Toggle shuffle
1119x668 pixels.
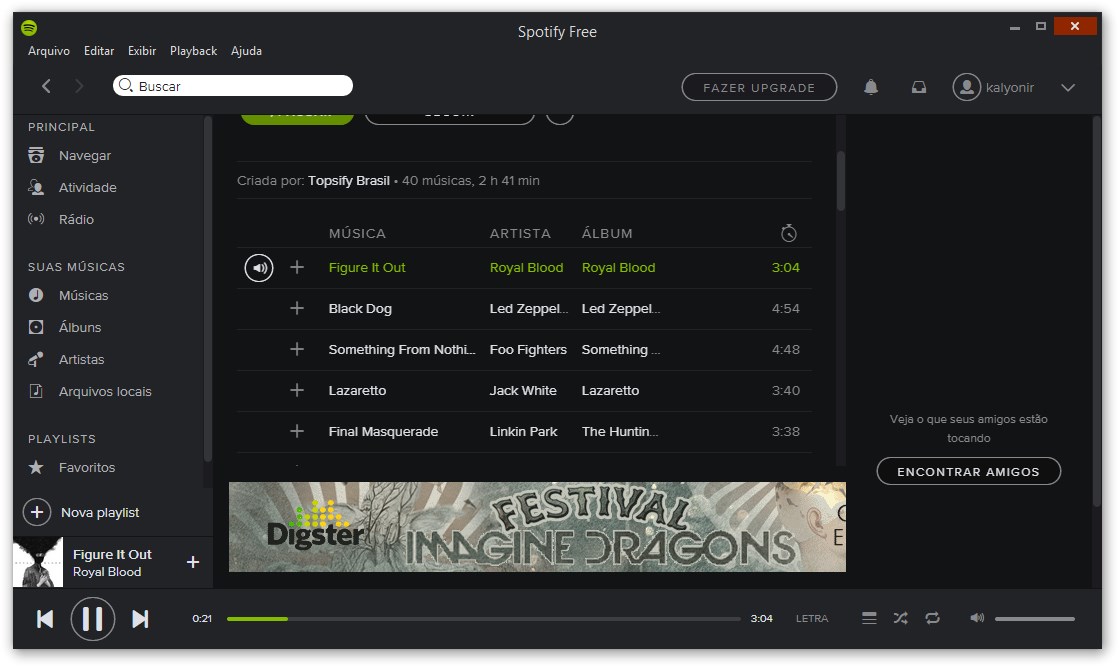tap(901, 618)
